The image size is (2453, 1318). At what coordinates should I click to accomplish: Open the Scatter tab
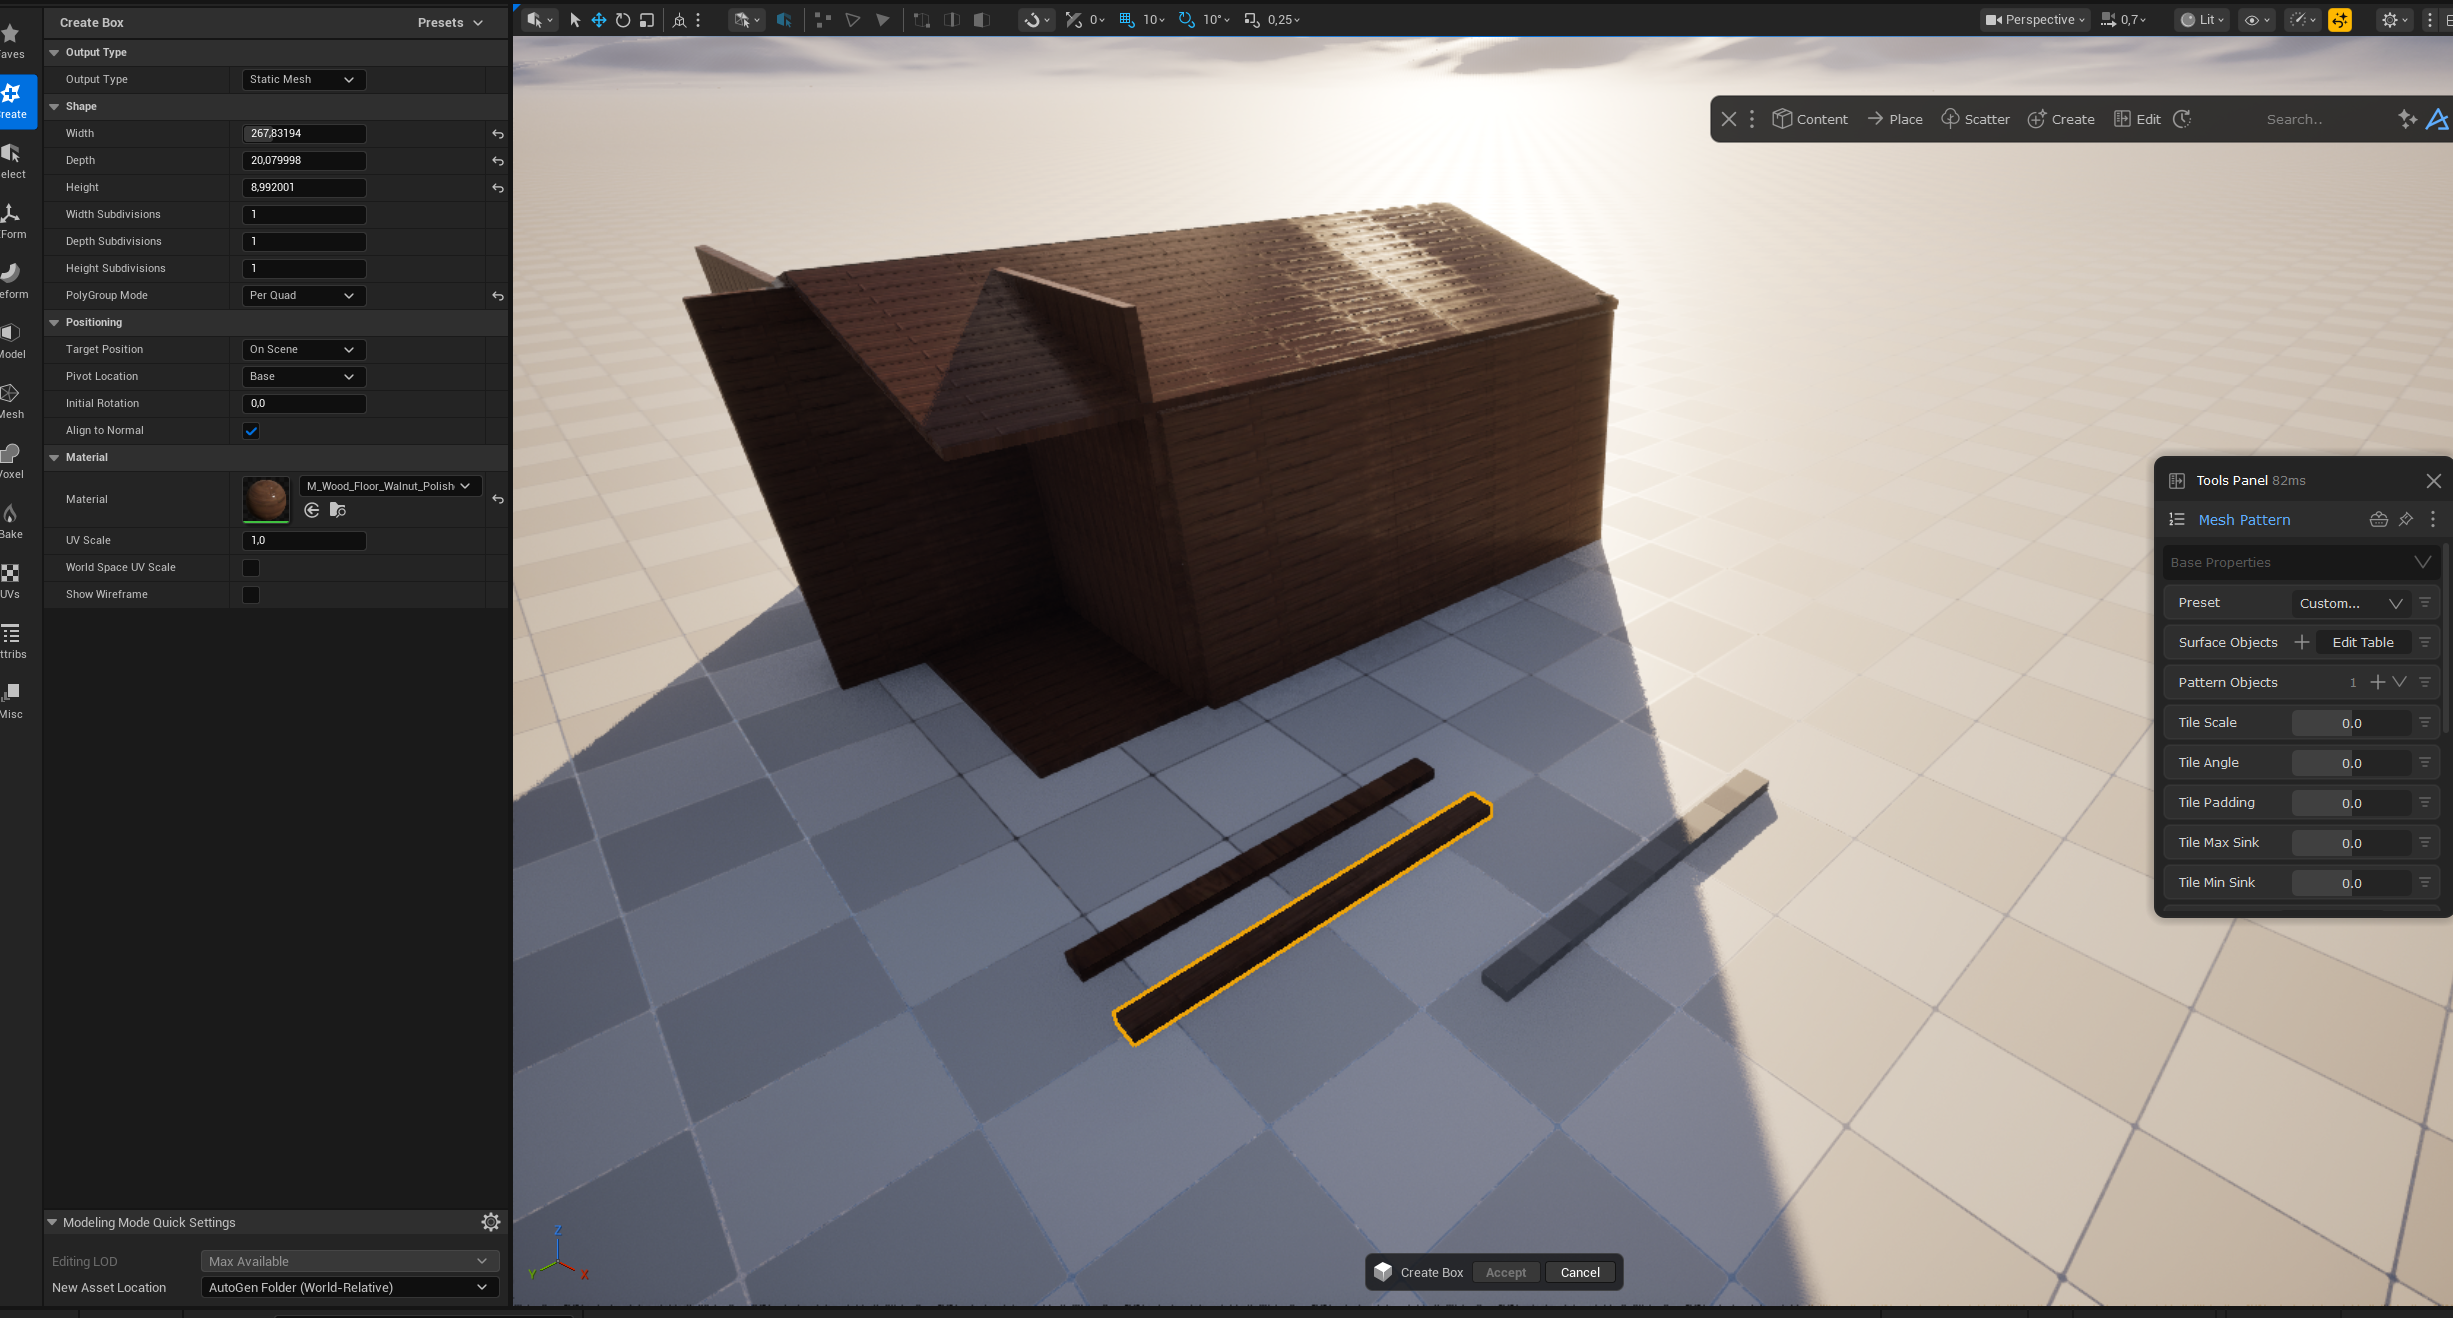coord(1975,119)
